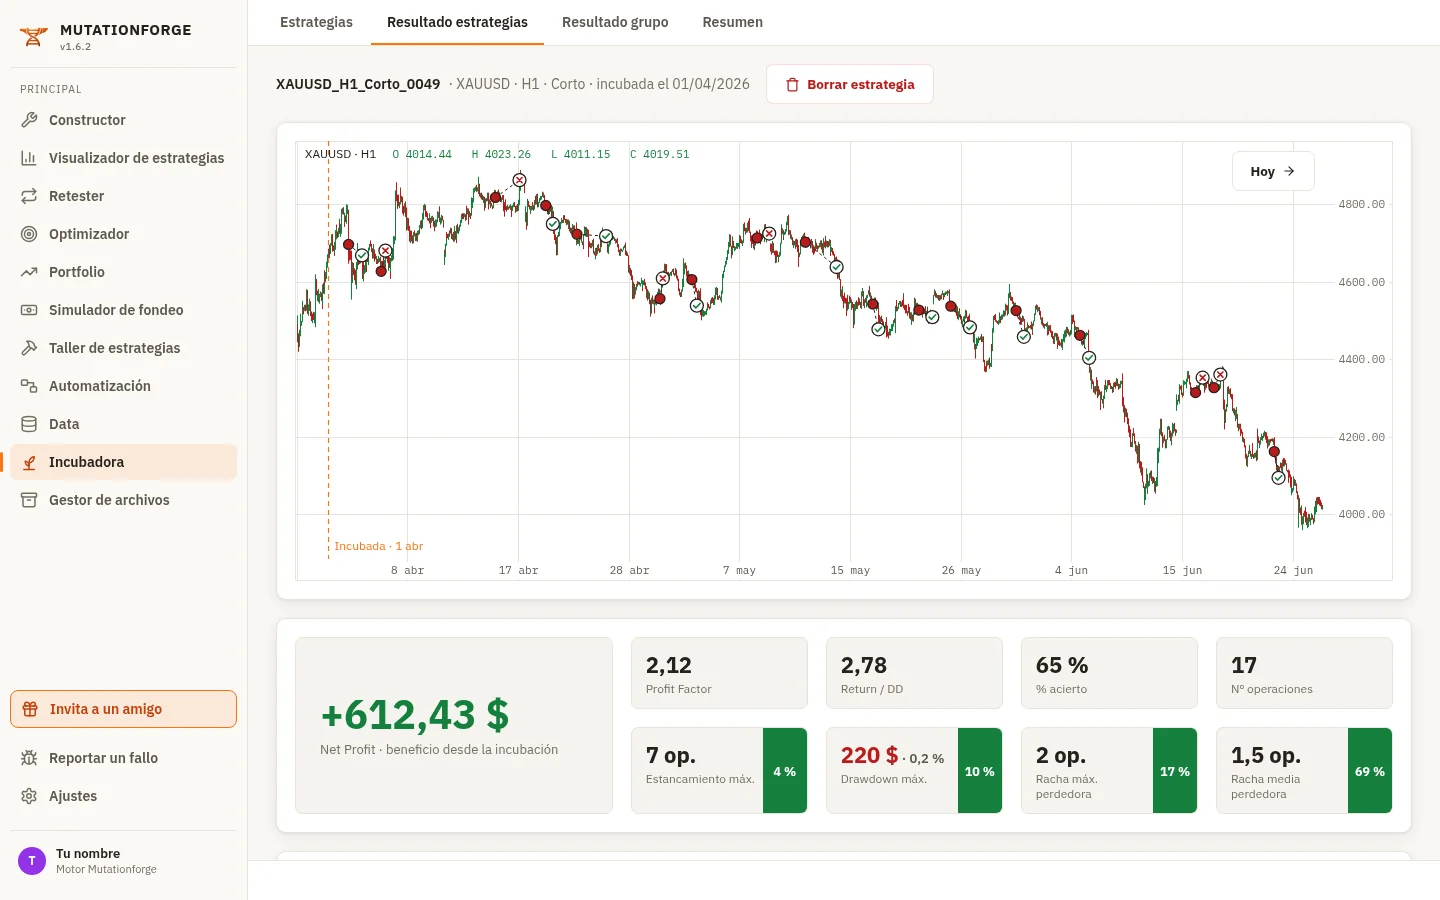Click the Taller de estrategias hammer icon
1440x900 pixels.
click(x=29, y=348)
